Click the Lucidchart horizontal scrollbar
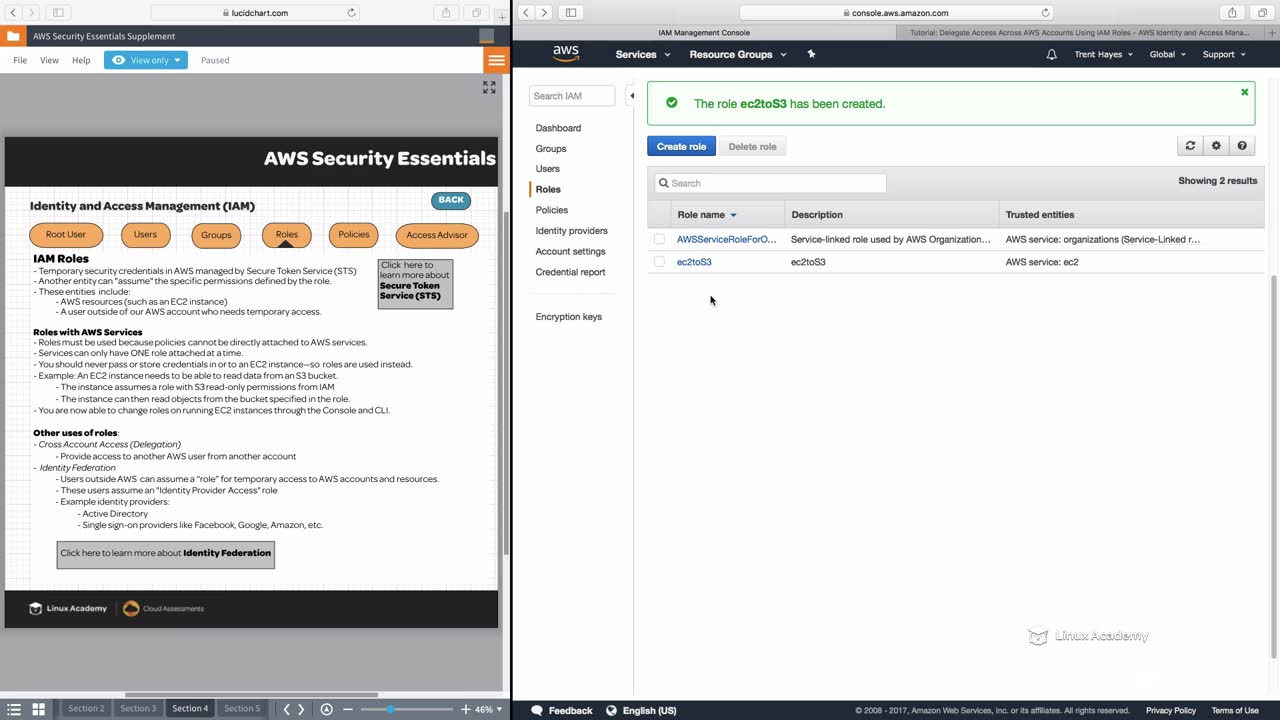Viewport: 1280px width, 720px height. pyautogui.click(x=251, y=694)
